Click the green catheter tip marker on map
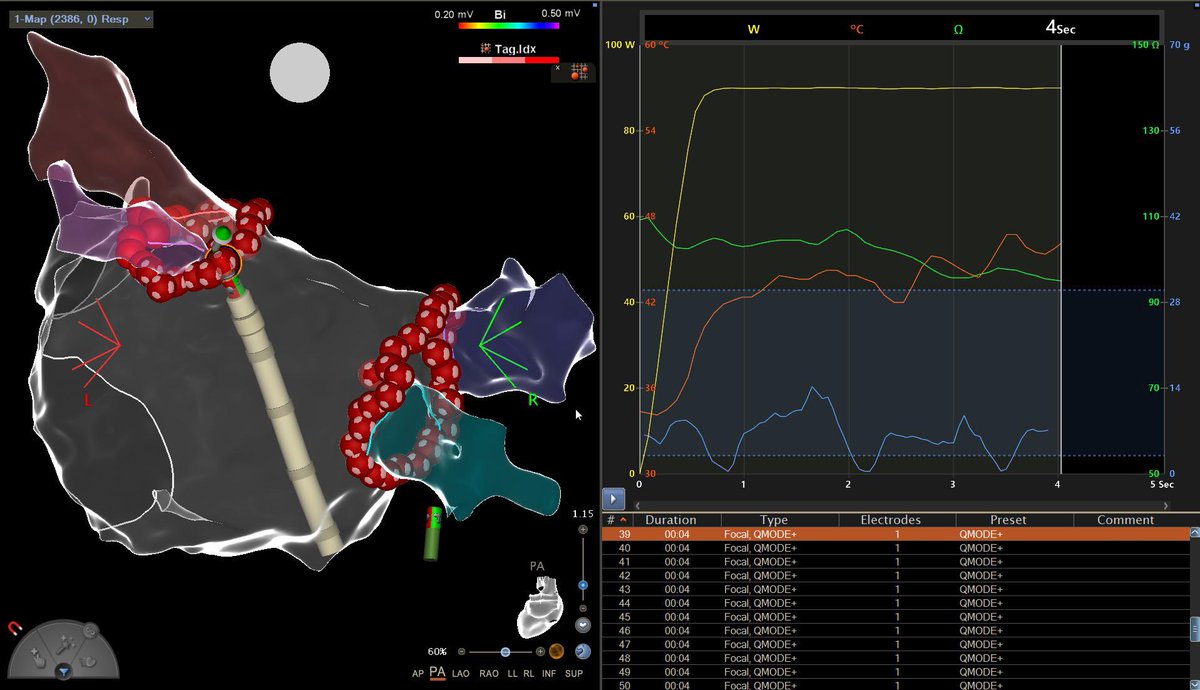 tap(223, 234)
